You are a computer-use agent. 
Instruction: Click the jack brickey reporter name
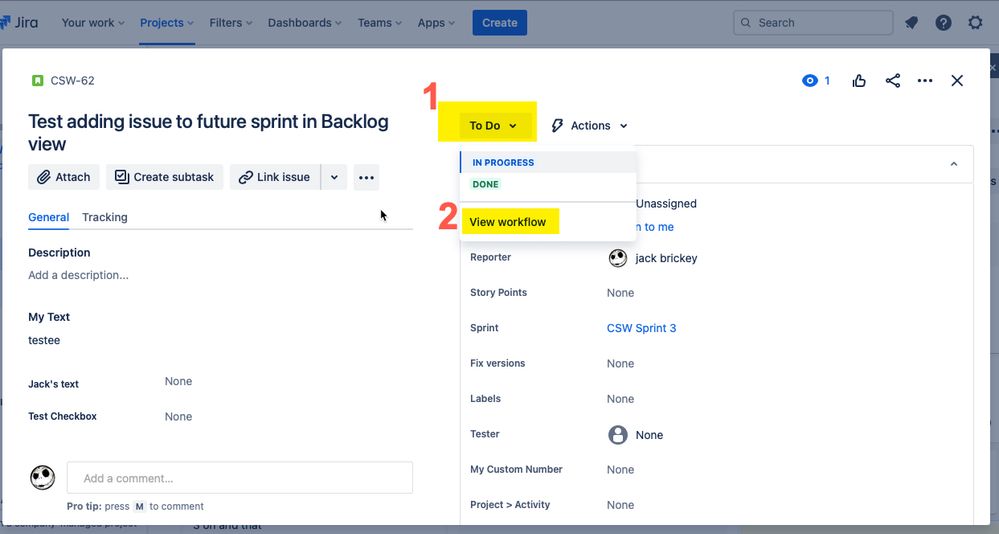click(x=666, y=258)
